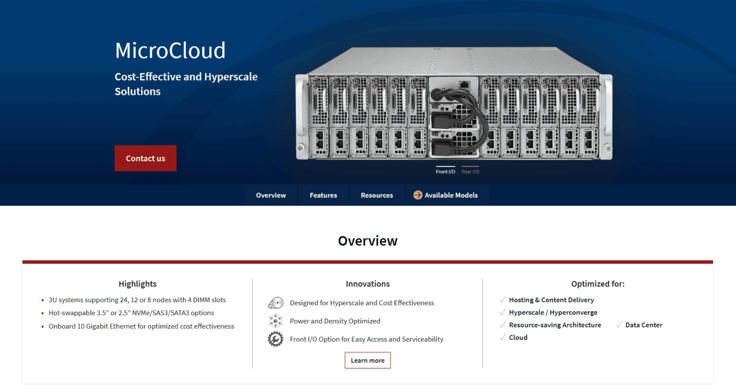This screenshot has height=390, width=736.
Task: Select the Front I/O image view
Action: click(445, 170)
